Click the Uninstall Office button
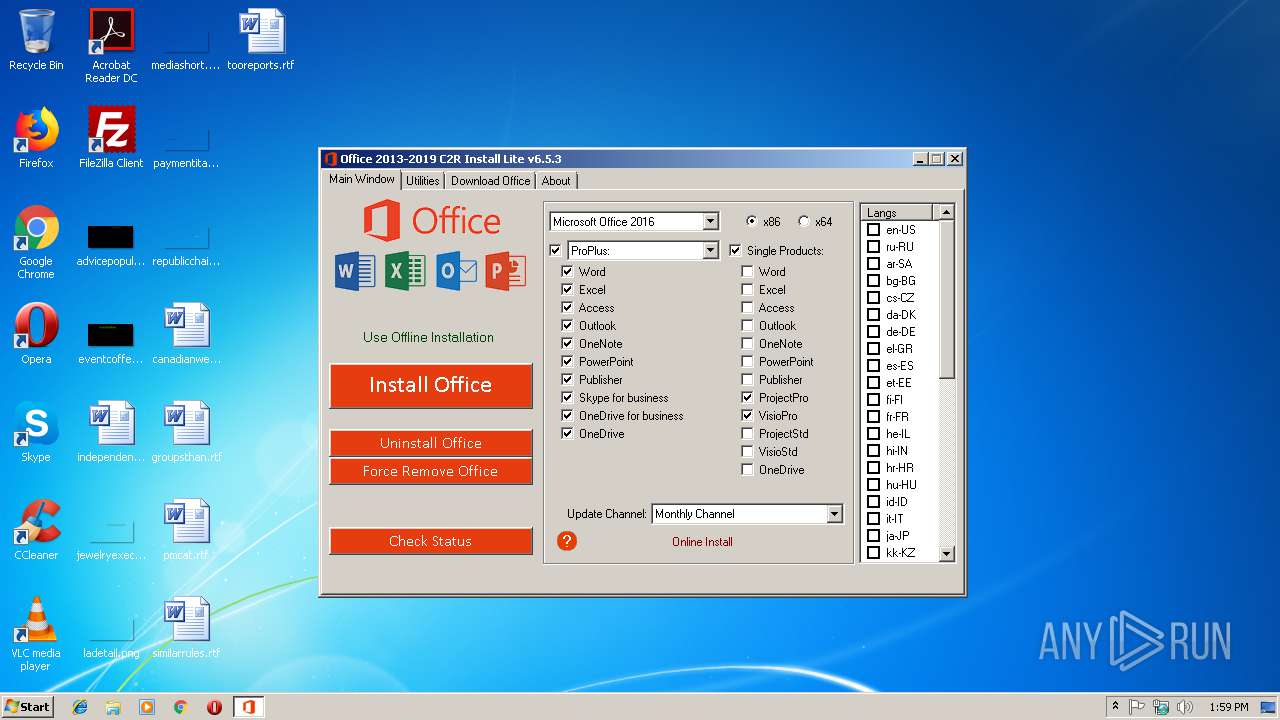 coord(431,443)
